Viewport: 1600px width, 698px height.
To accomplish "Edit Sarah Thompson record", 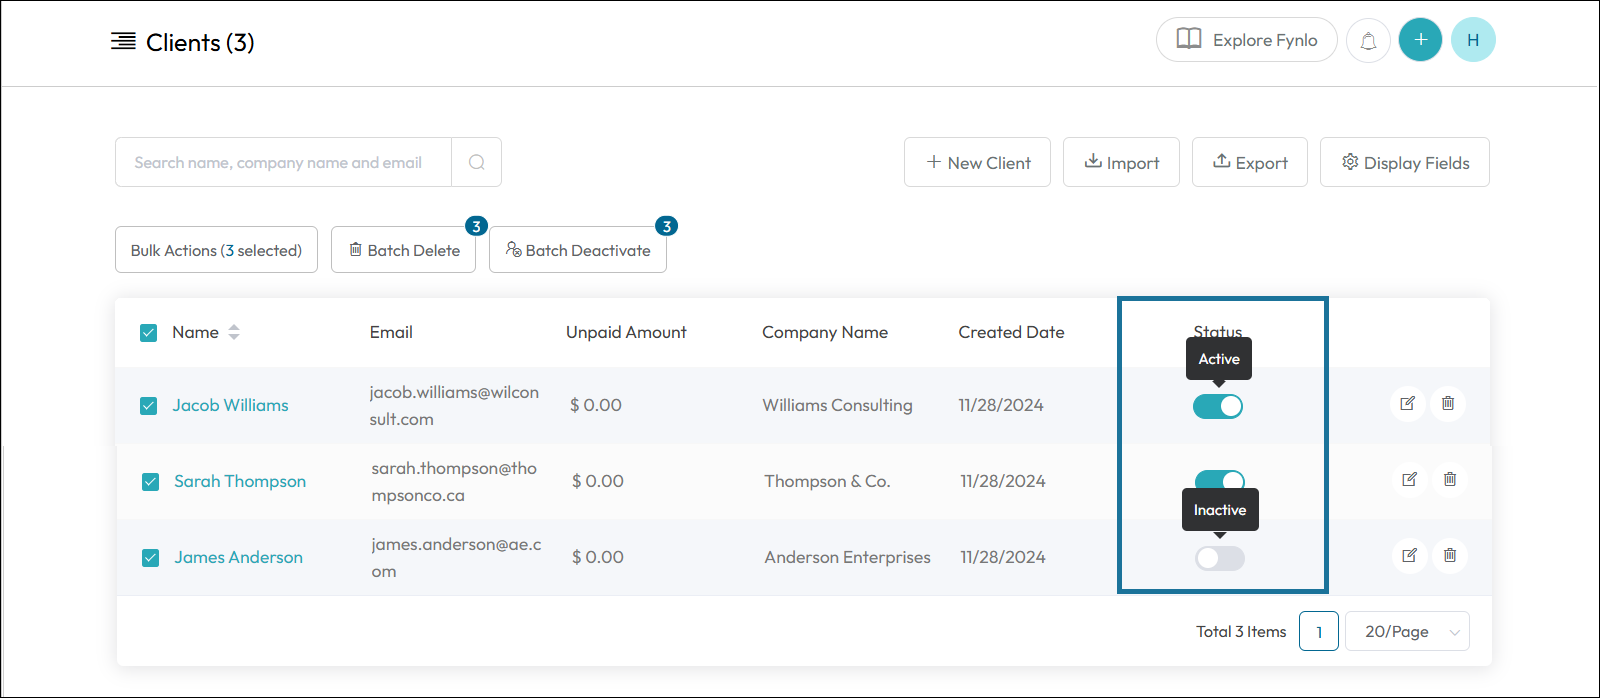I will pos(1410,480).
